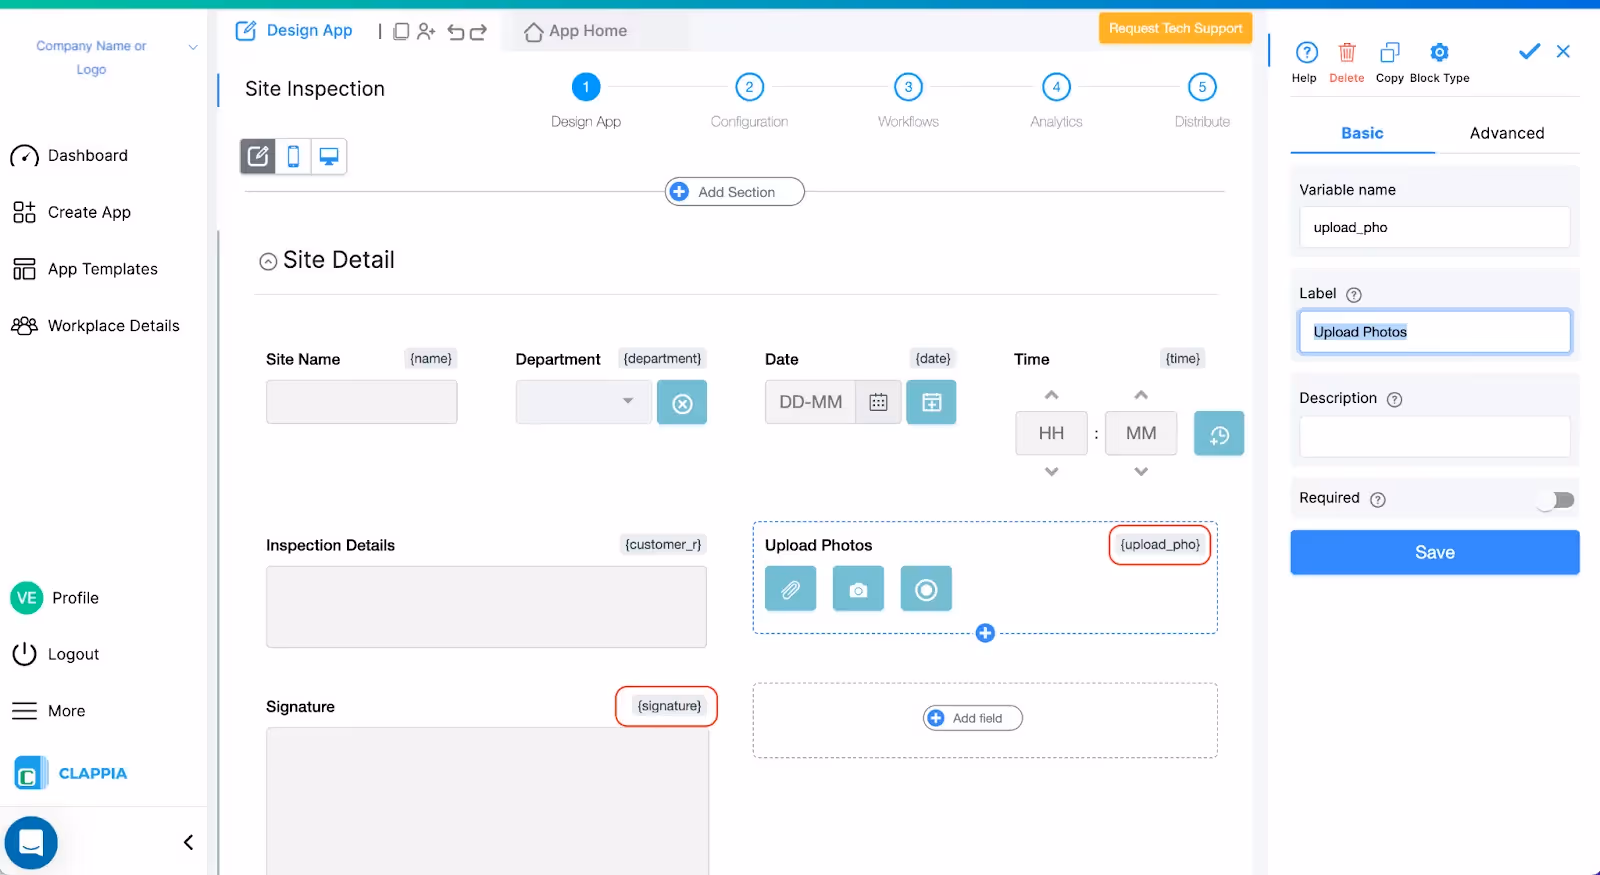Open Workplace Details in sidebar
1600x875 pixels.
96,326
